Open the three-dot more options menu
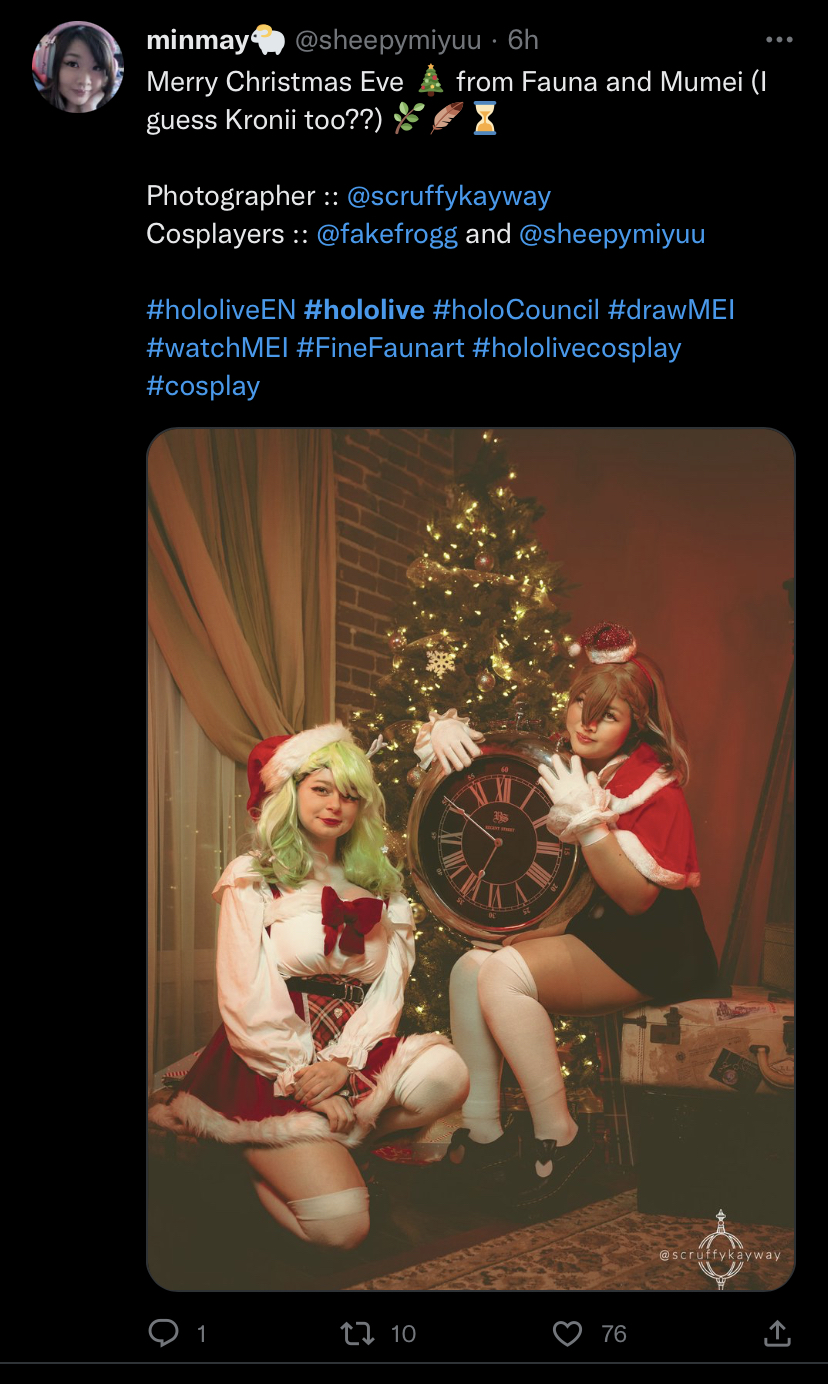The height and width of the screenshot is (1384, 828). 778,40
